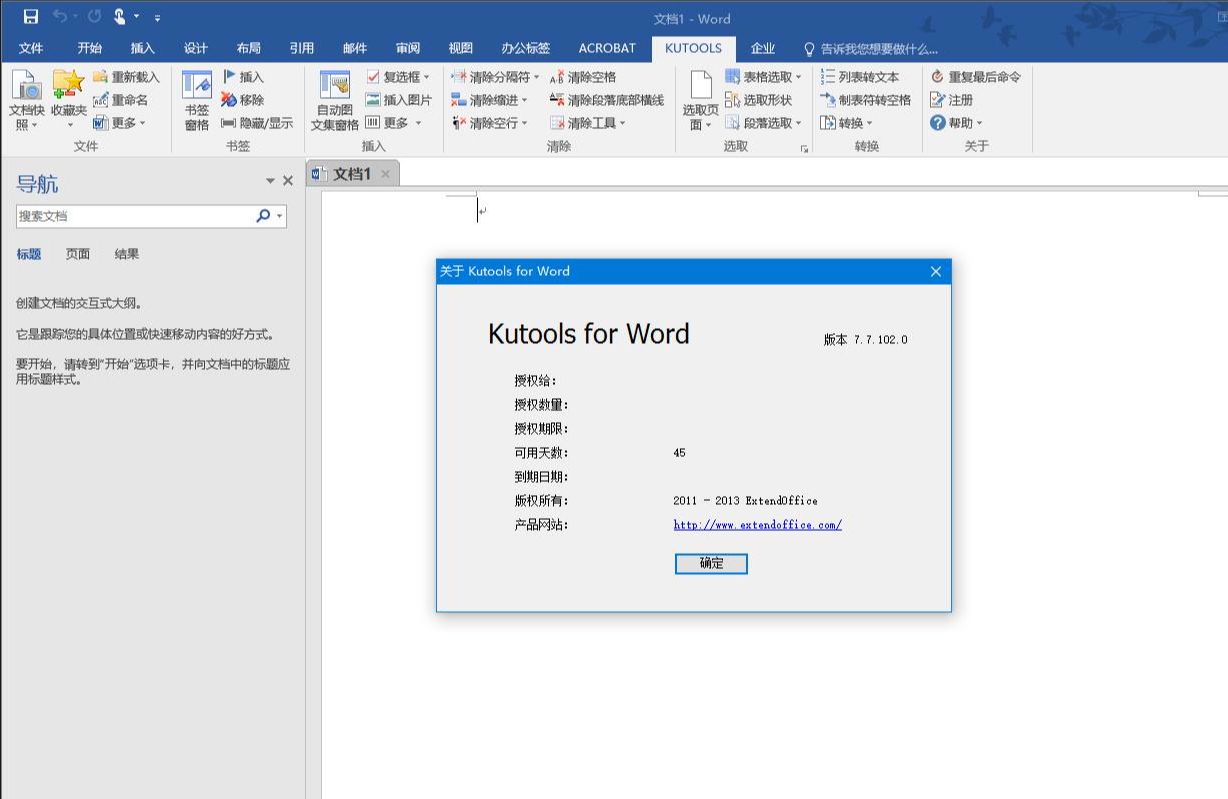Open the 书签窗格 bookmark pane
This screenshot has height=799, width=1228.
click(197, 86)
